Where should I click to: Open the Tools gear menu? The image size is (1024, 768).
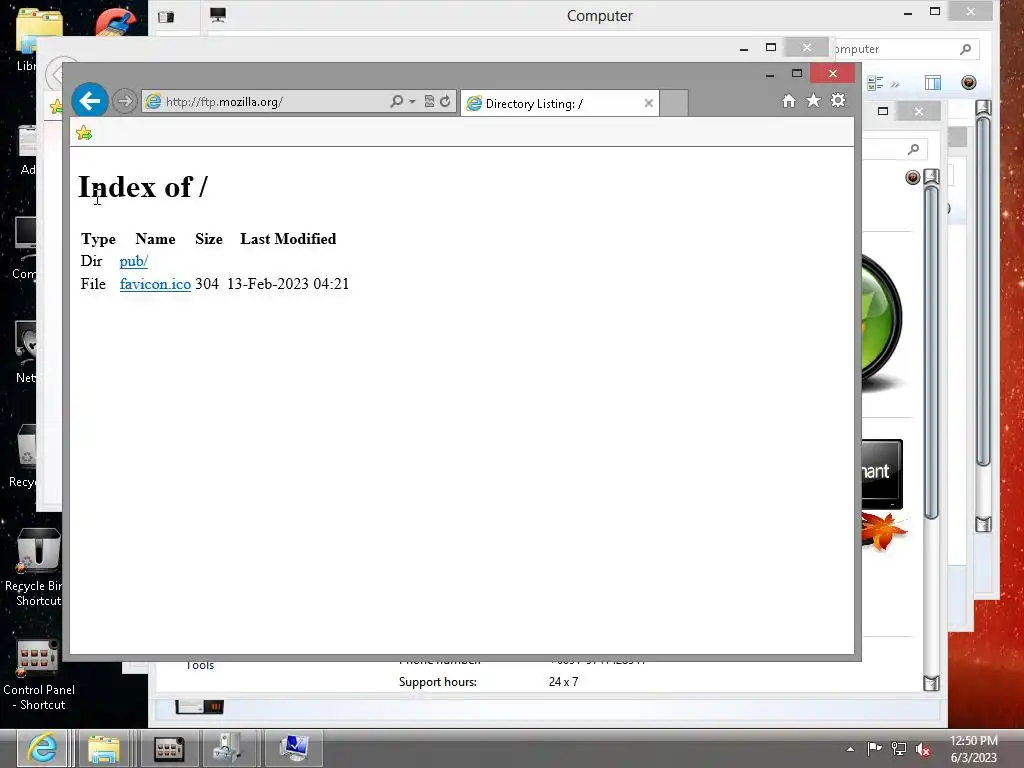tap(838, 101)
